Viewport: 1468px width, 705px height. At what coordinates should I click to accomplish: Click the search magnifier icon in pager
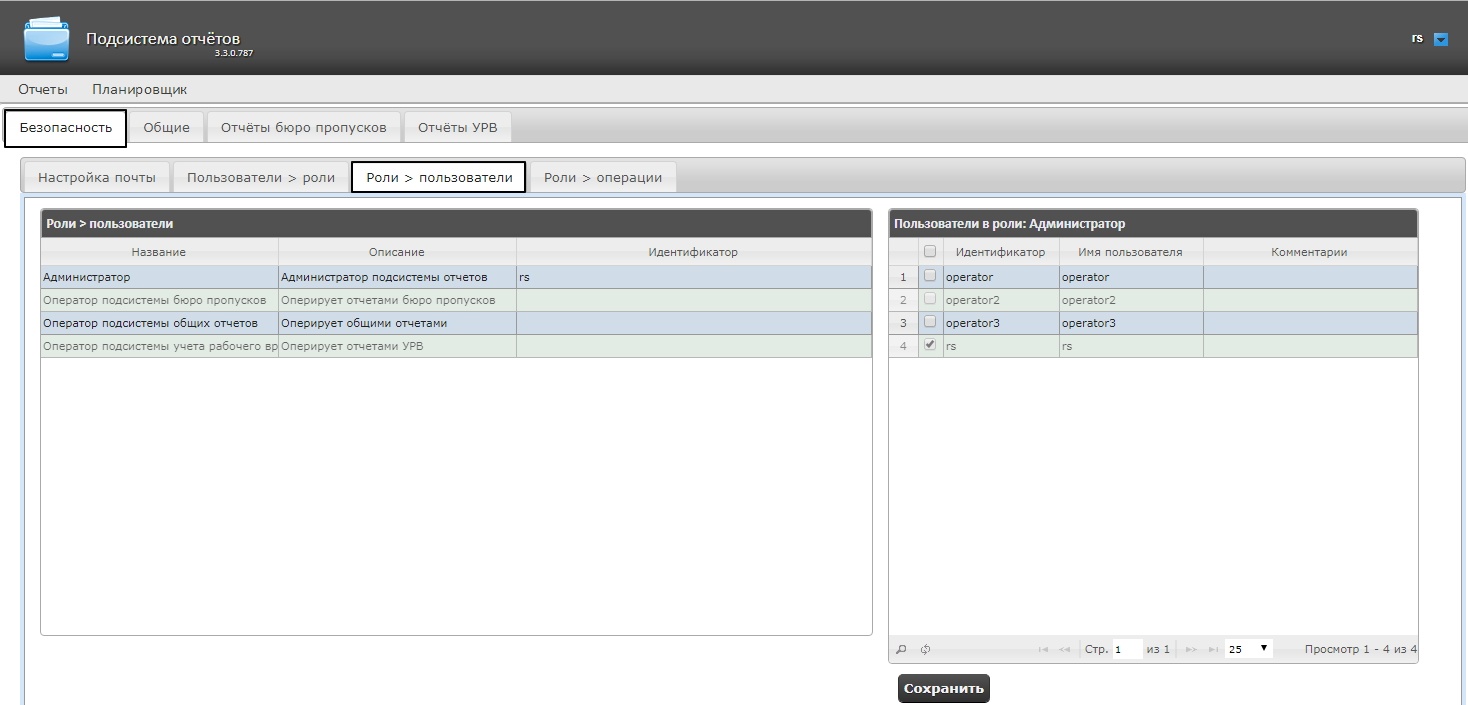901,650
